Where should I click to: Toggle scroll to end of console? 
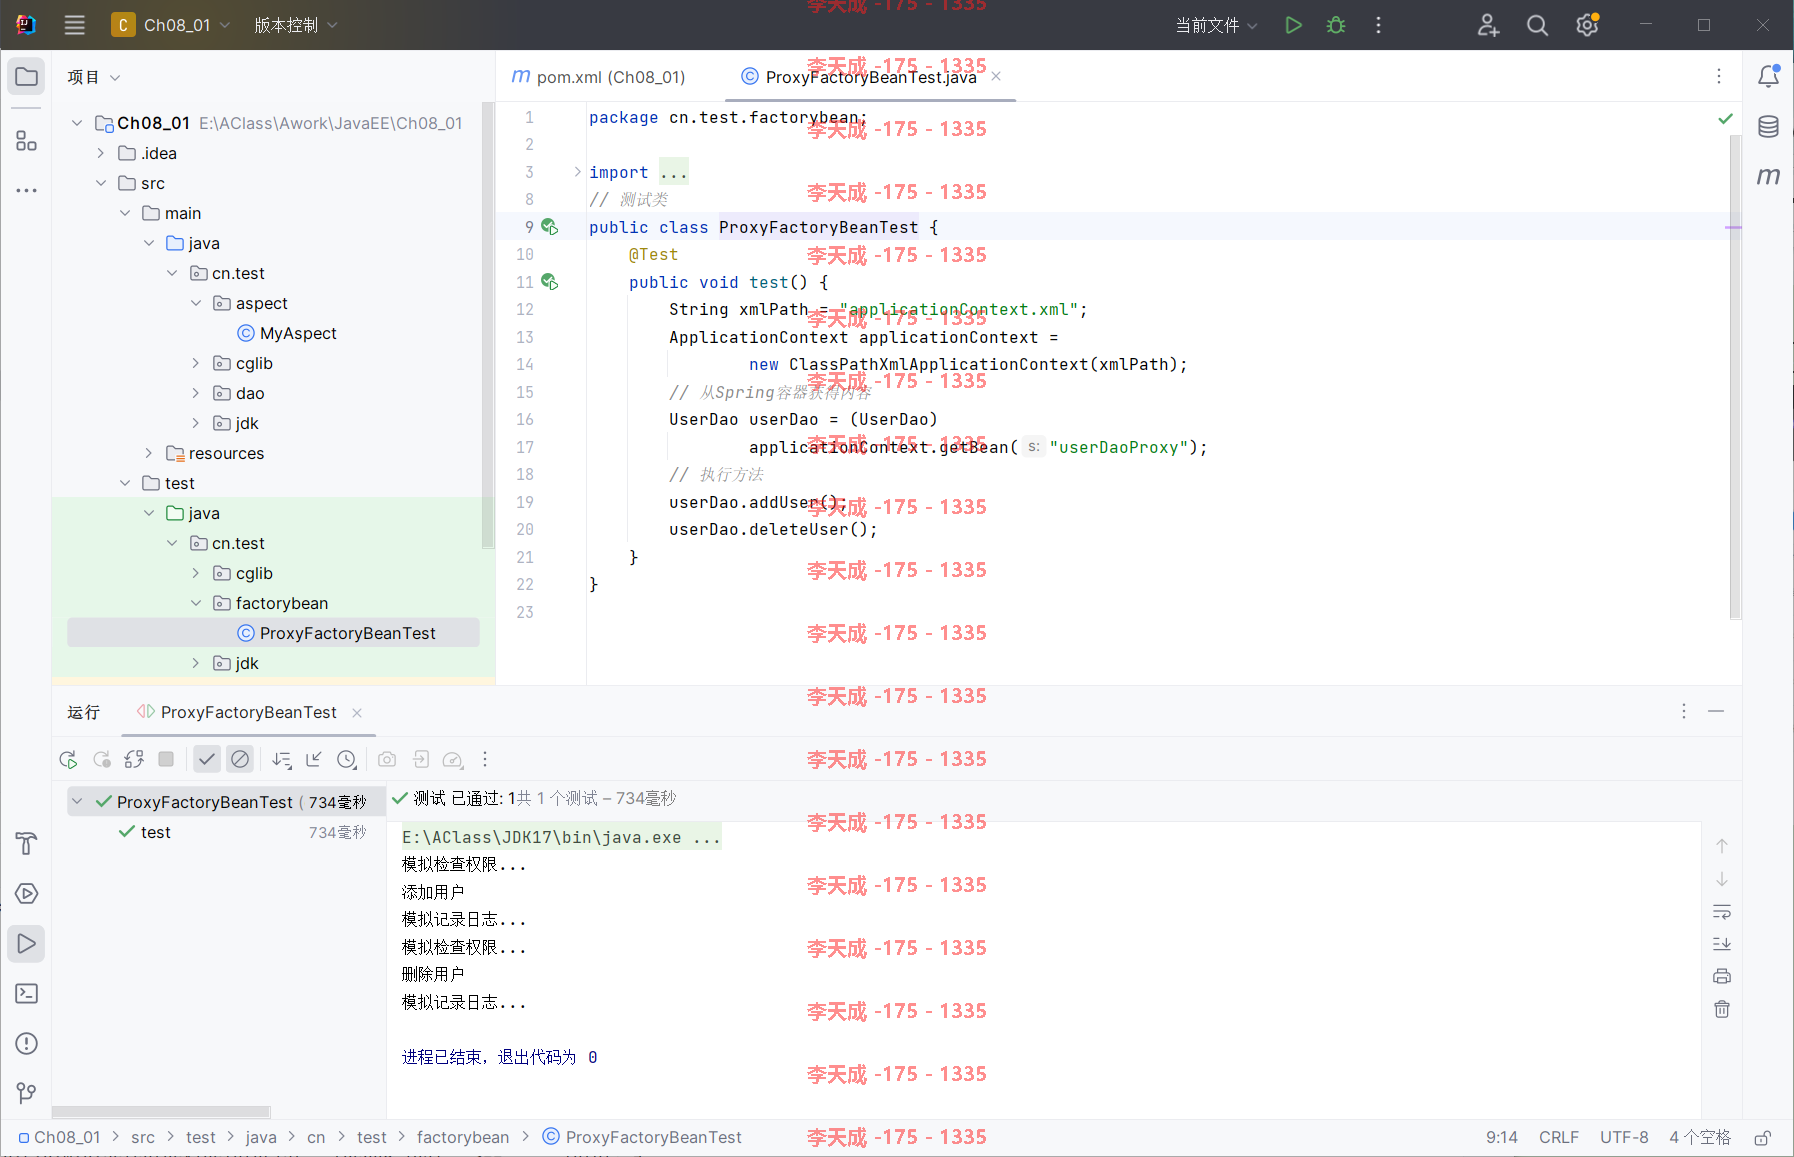coord(1722,944)
